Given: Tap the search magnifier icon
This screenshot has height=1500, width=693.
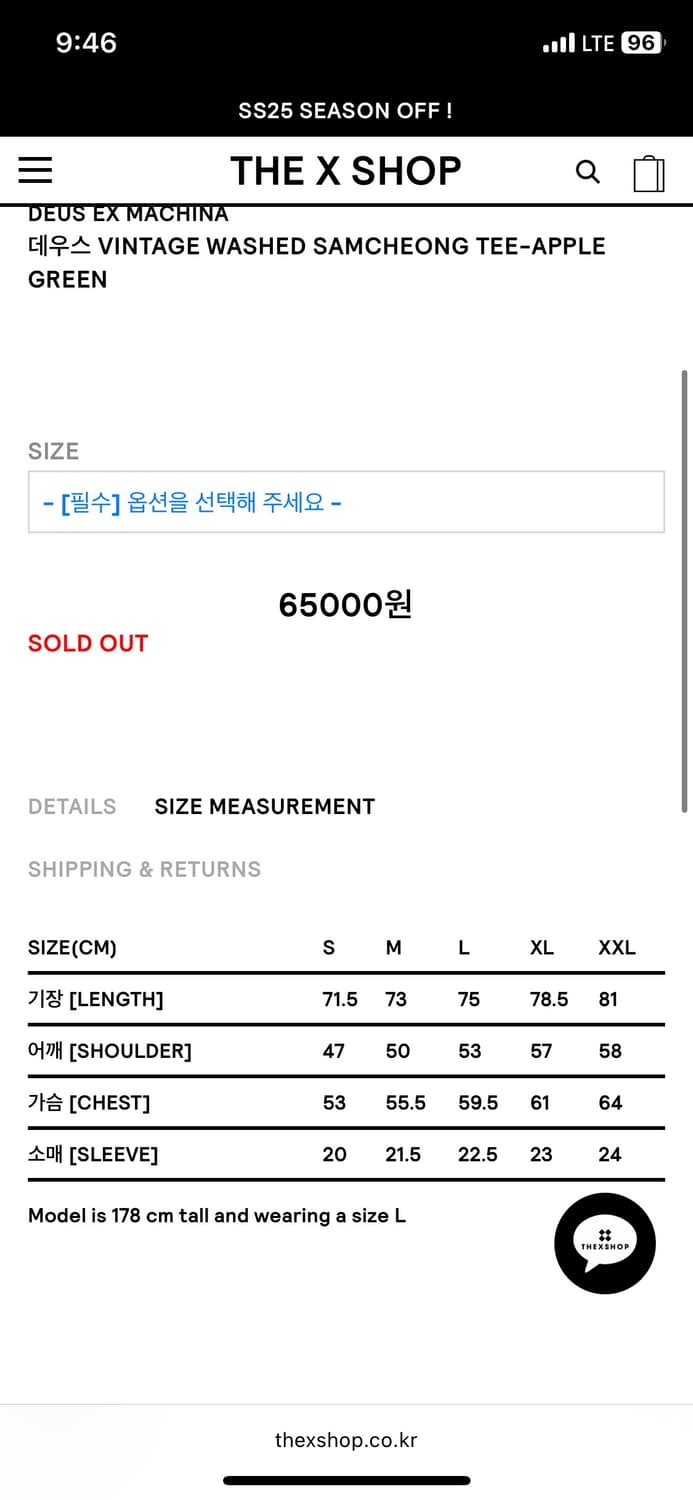Looking at the screenshot, I should pos(588,172).
